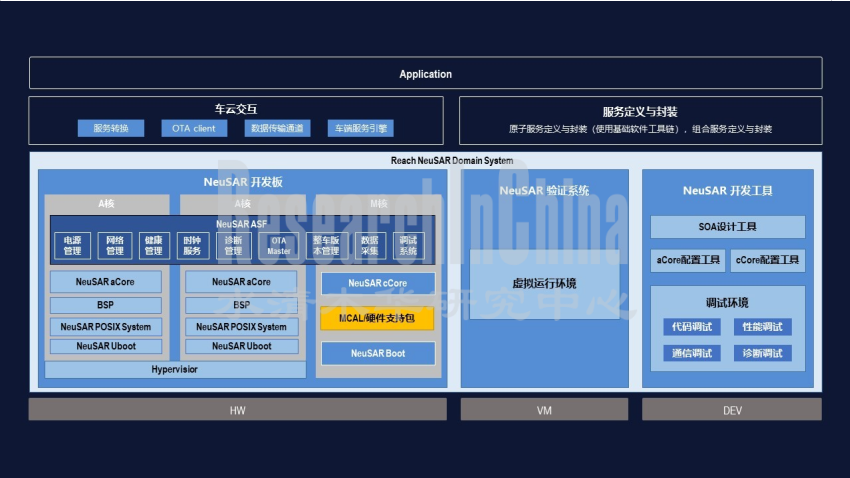850x478 pixels.
Task: Select the yellow MCAL/硬件支持包 box
Action: 377,318
